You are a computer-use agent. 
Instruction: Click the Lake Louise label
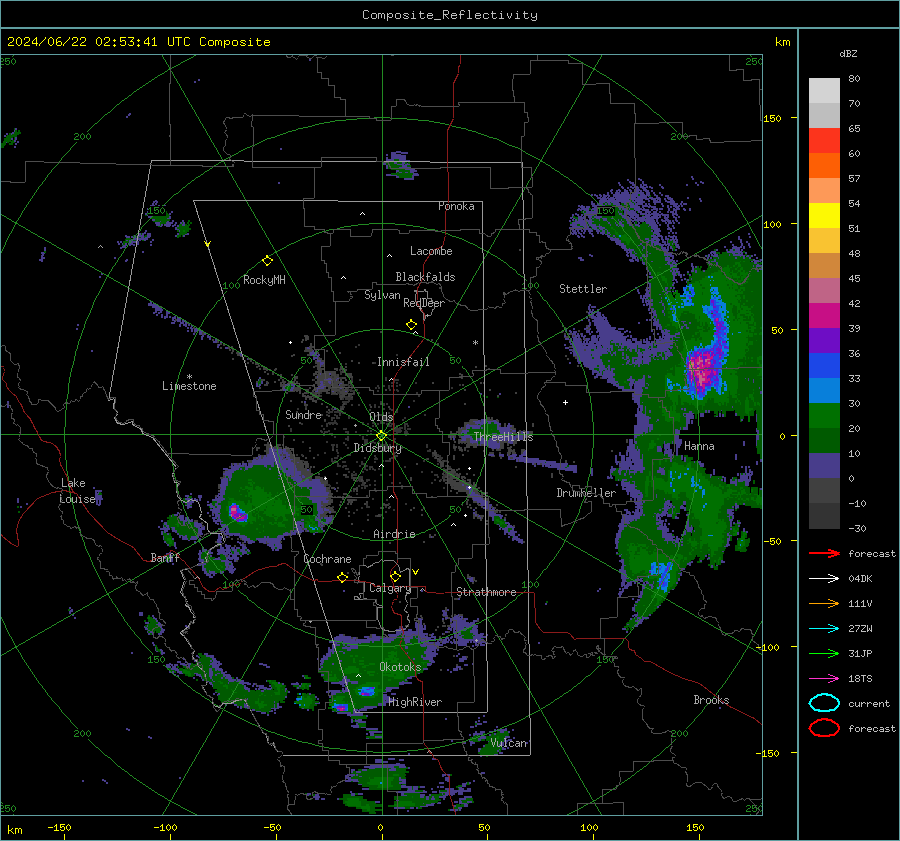point(79,491)
